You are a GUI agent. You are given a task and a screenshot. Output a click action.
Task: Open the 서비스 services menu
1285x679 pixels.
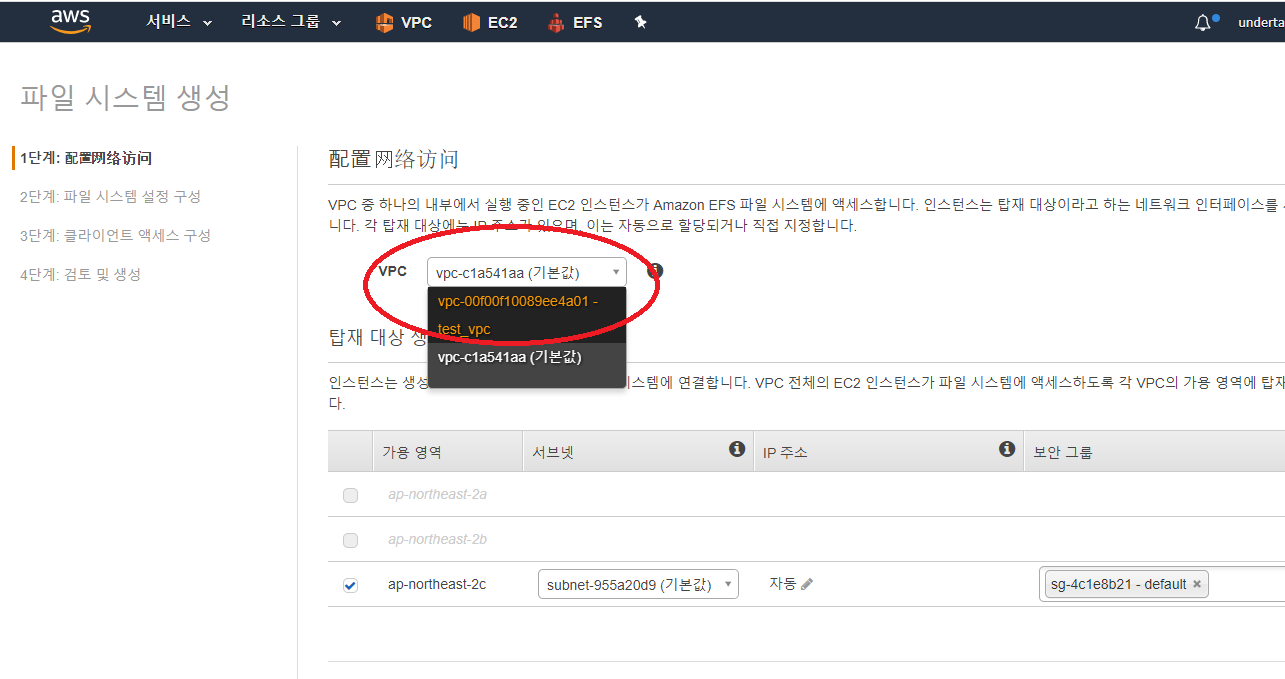179,21
